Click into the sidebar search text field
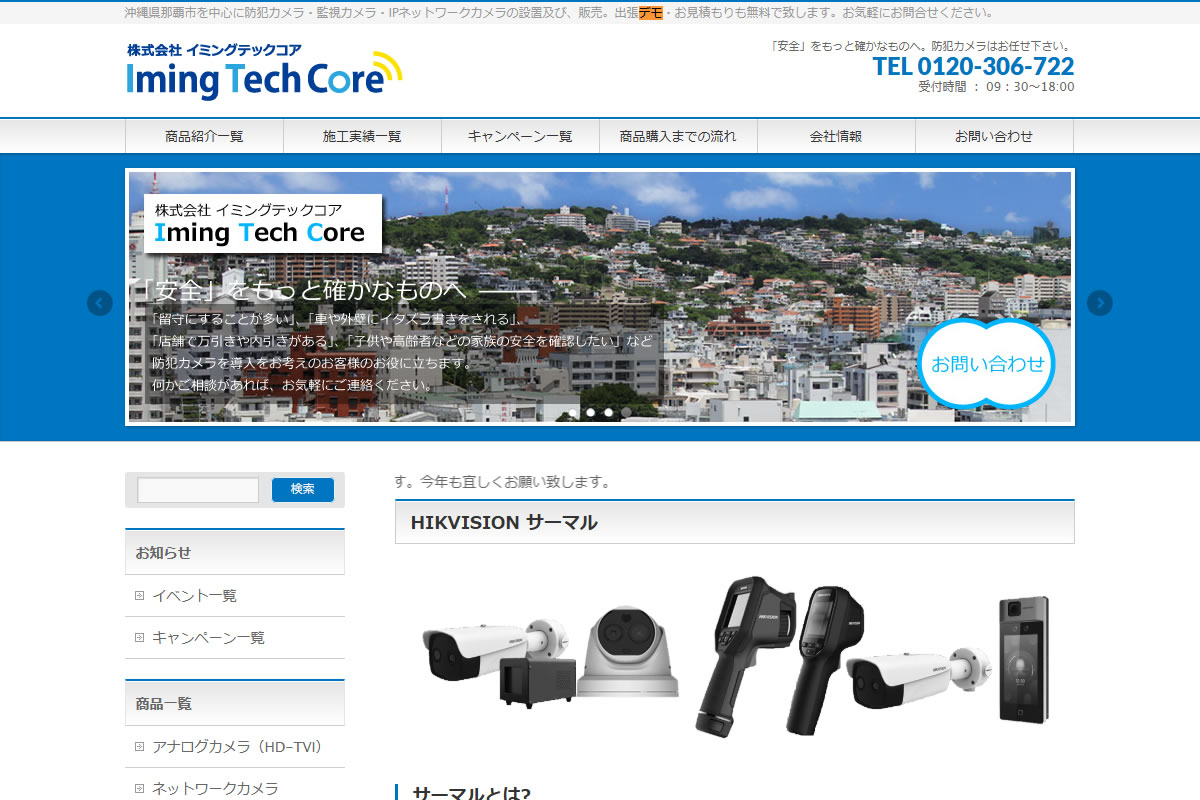Viewport: 1200px width, 800px height. (x=198, y=490)
